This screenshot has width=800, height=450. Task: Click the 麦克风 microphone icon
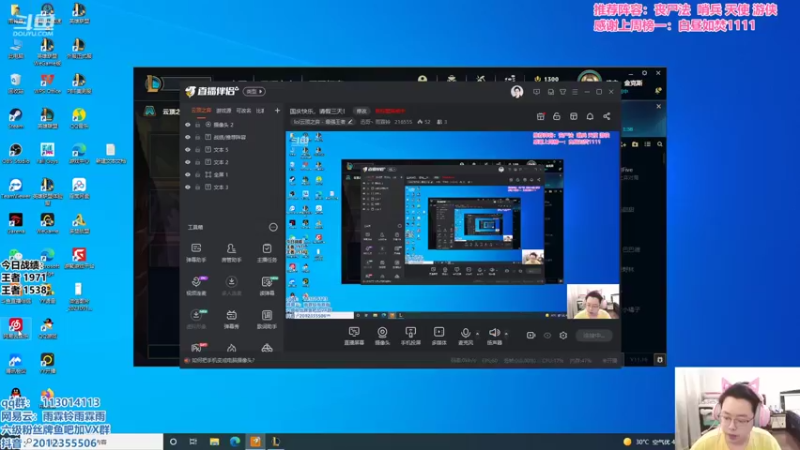click(x=465, y=333)
